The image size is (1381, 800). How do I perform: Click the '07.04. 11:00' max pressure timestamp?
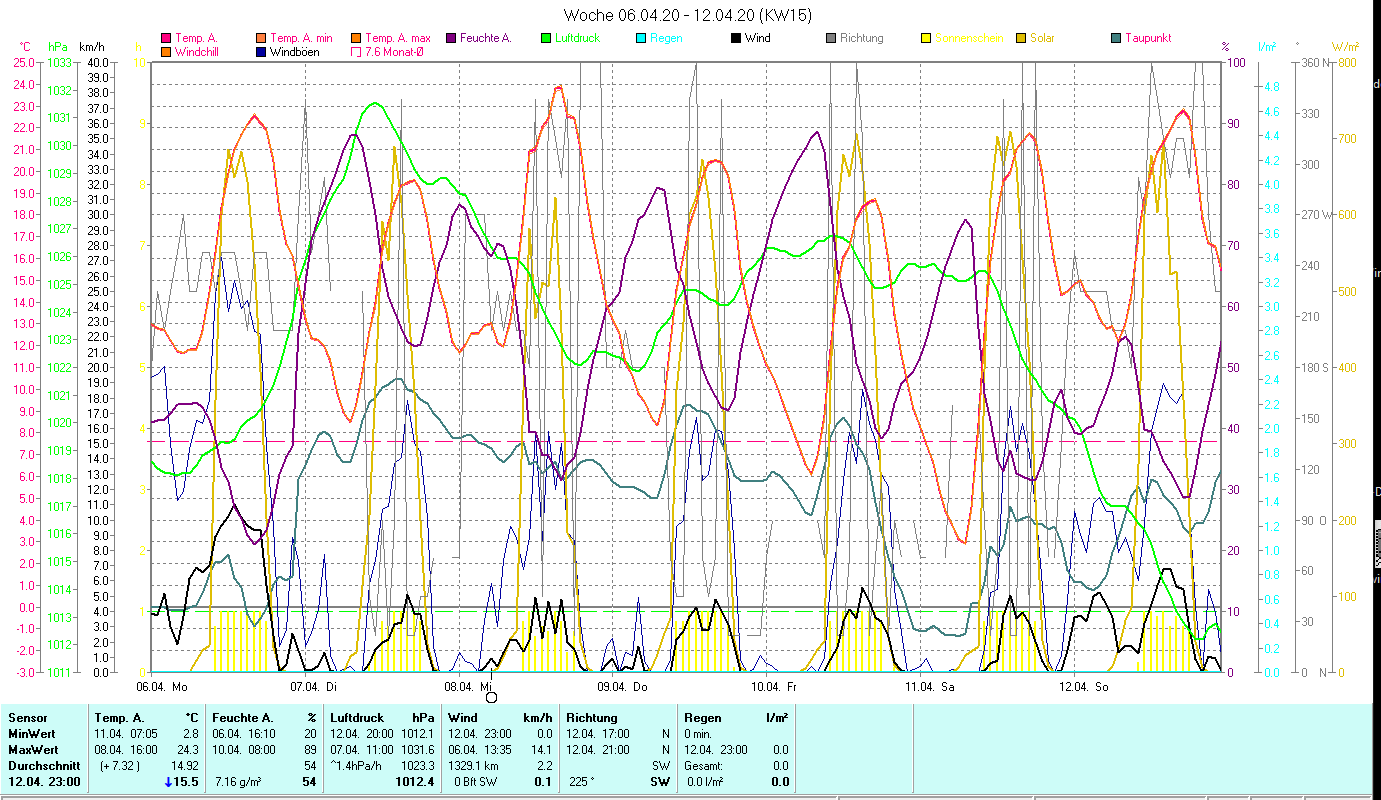coord(361,750)
